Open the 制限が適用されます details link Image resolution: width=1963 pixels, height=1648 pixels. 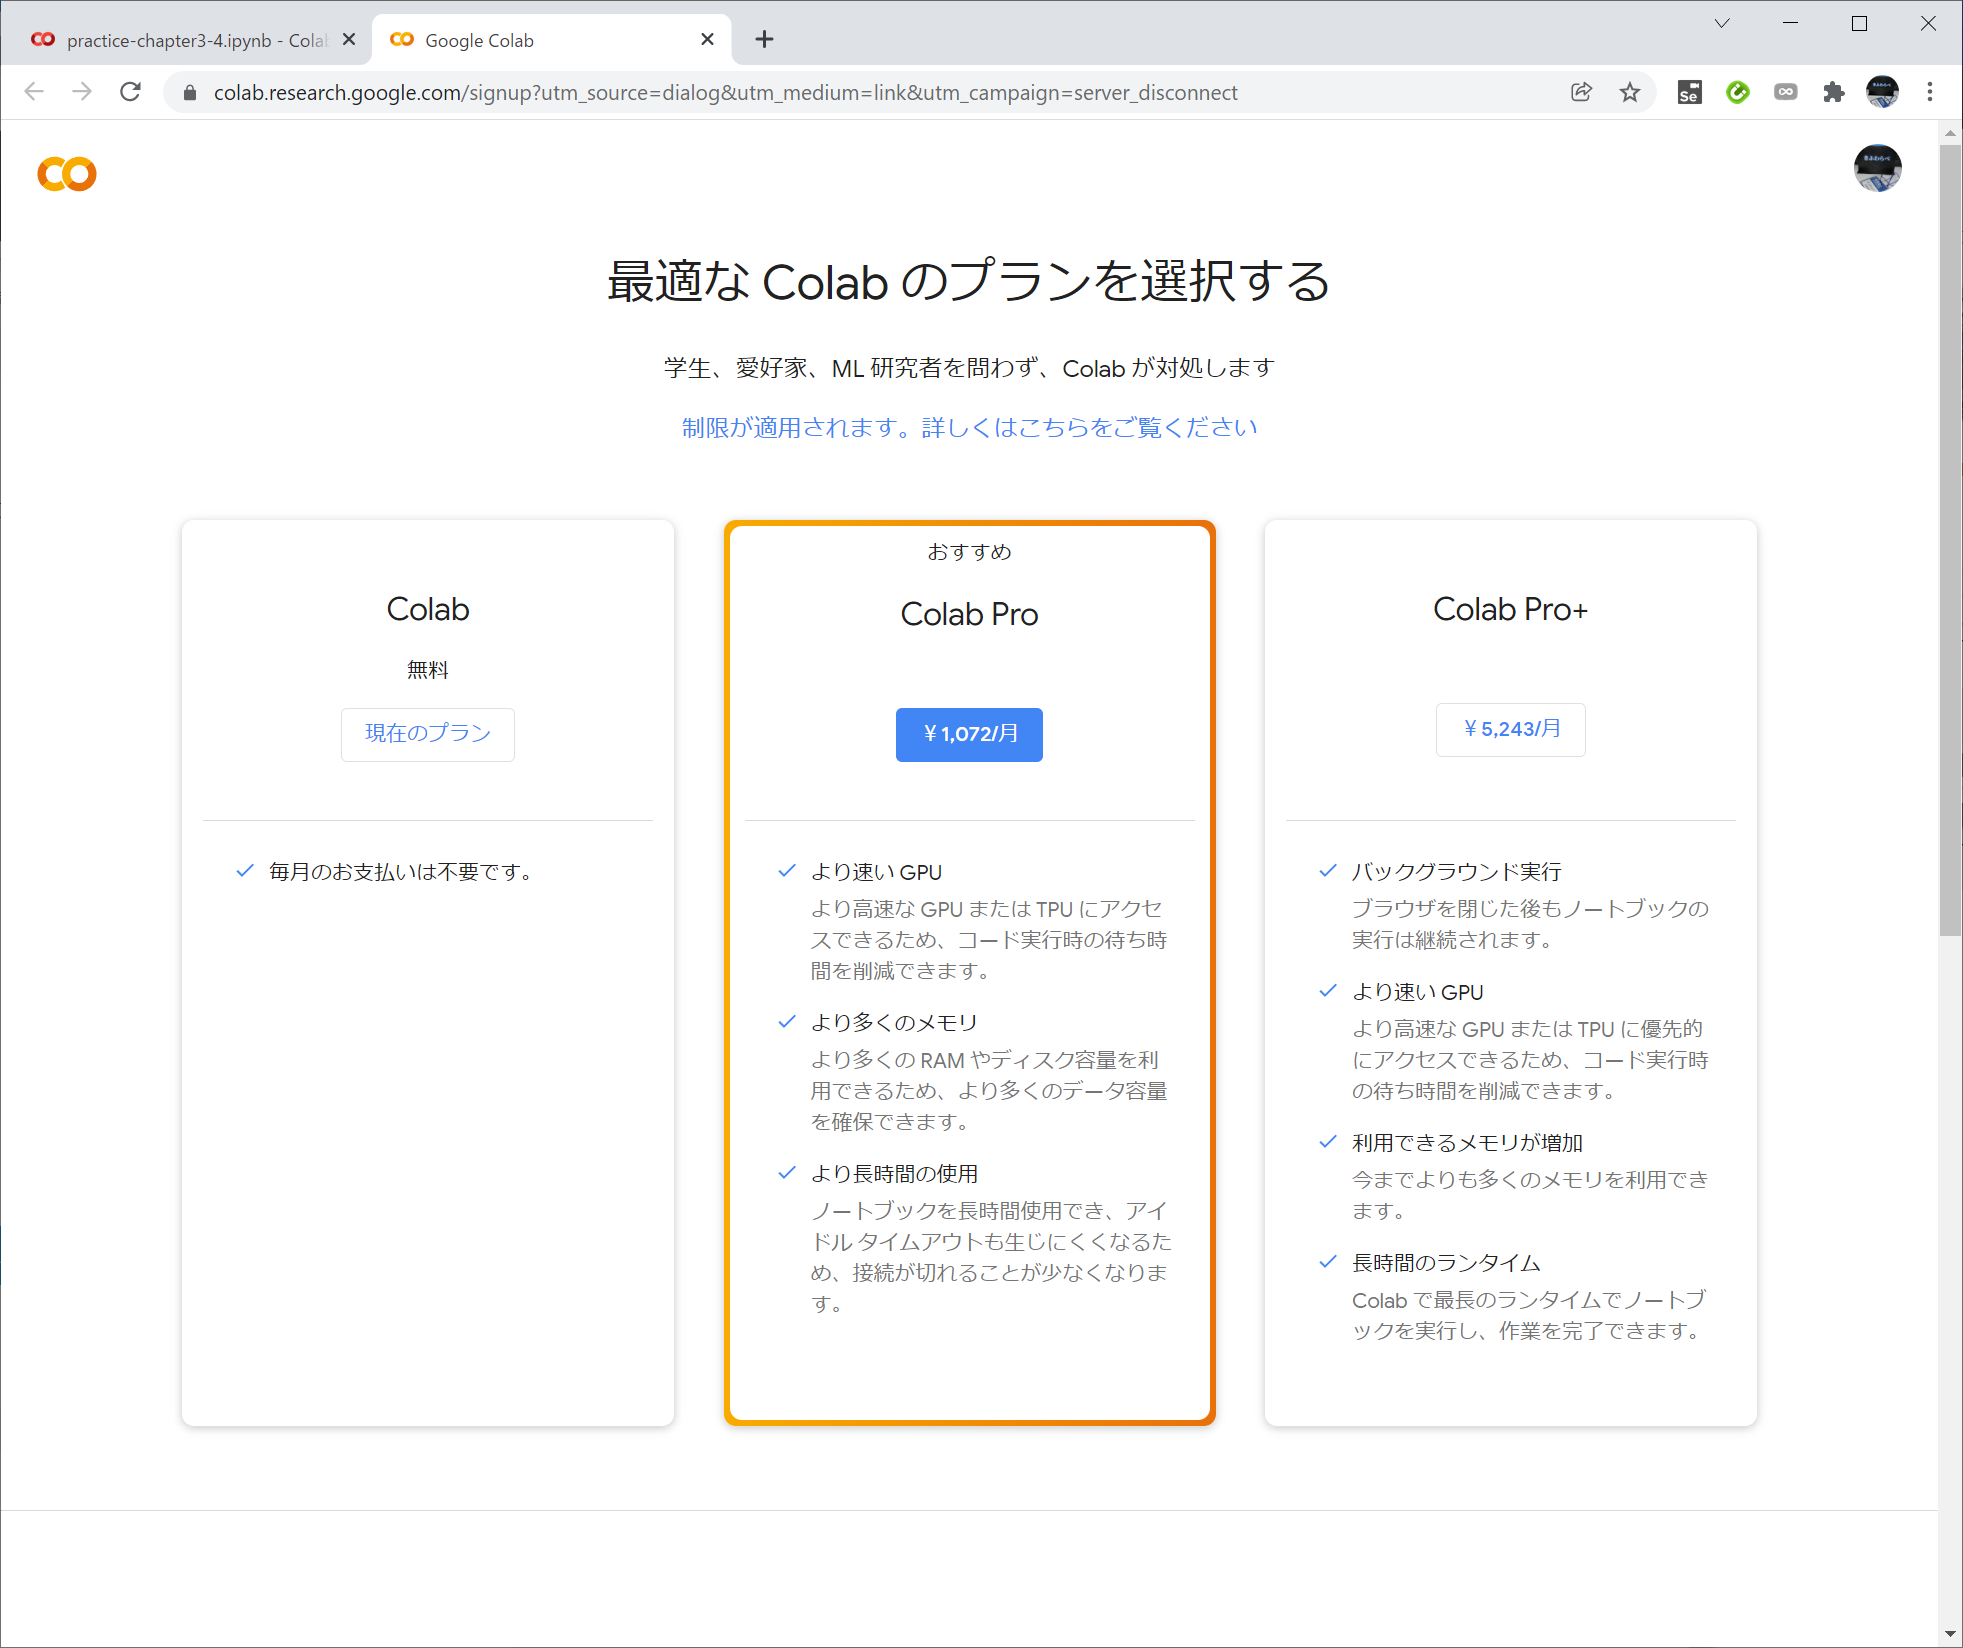tap(969, 428)
